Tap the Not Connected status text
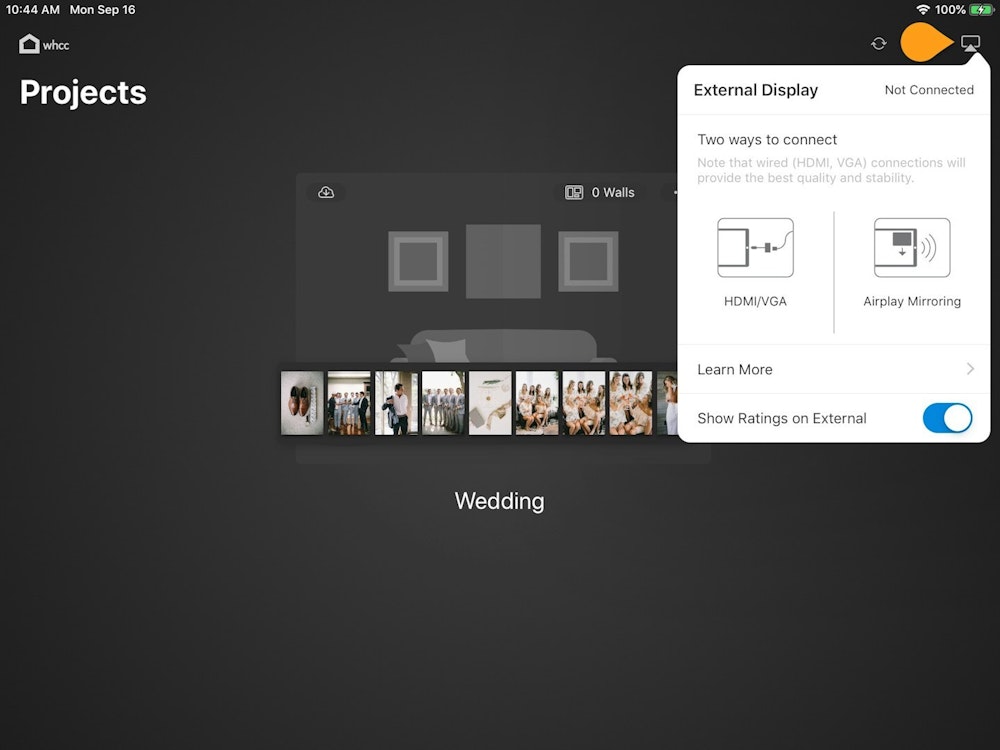1000x750 pixels. point(928,90)
